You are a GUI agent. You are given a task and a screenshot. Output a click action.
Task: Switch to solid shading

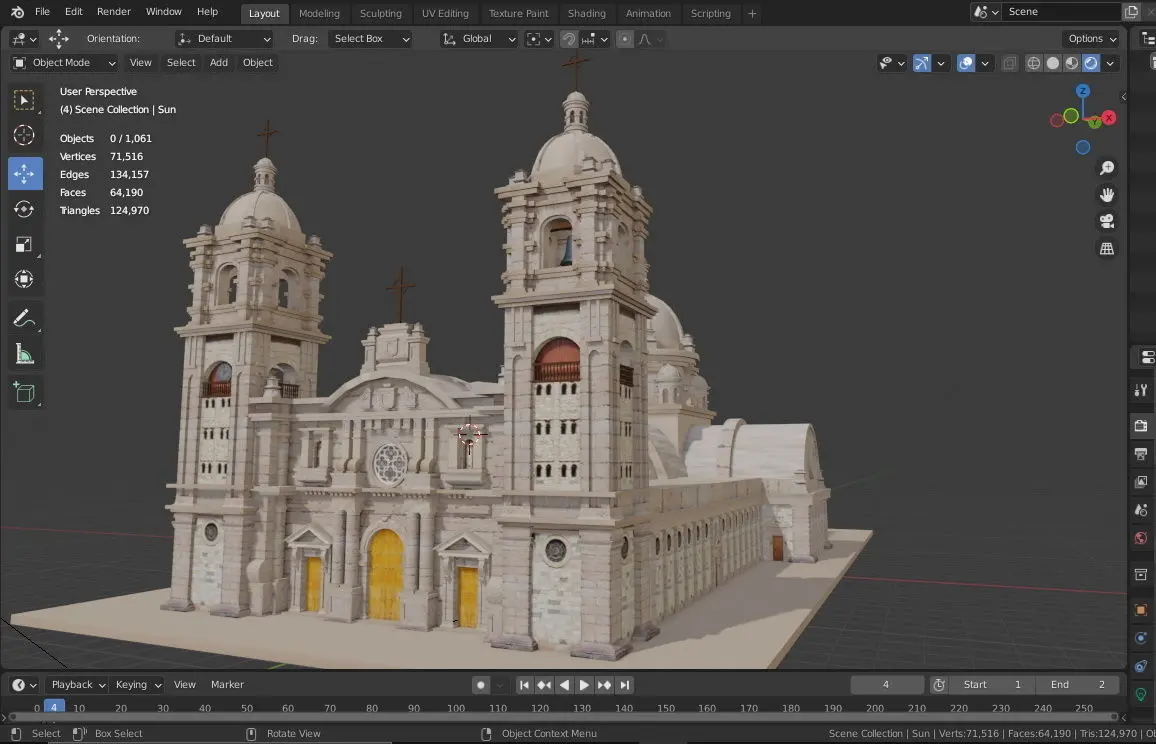pyautogui.click(x=1053, y=63)
